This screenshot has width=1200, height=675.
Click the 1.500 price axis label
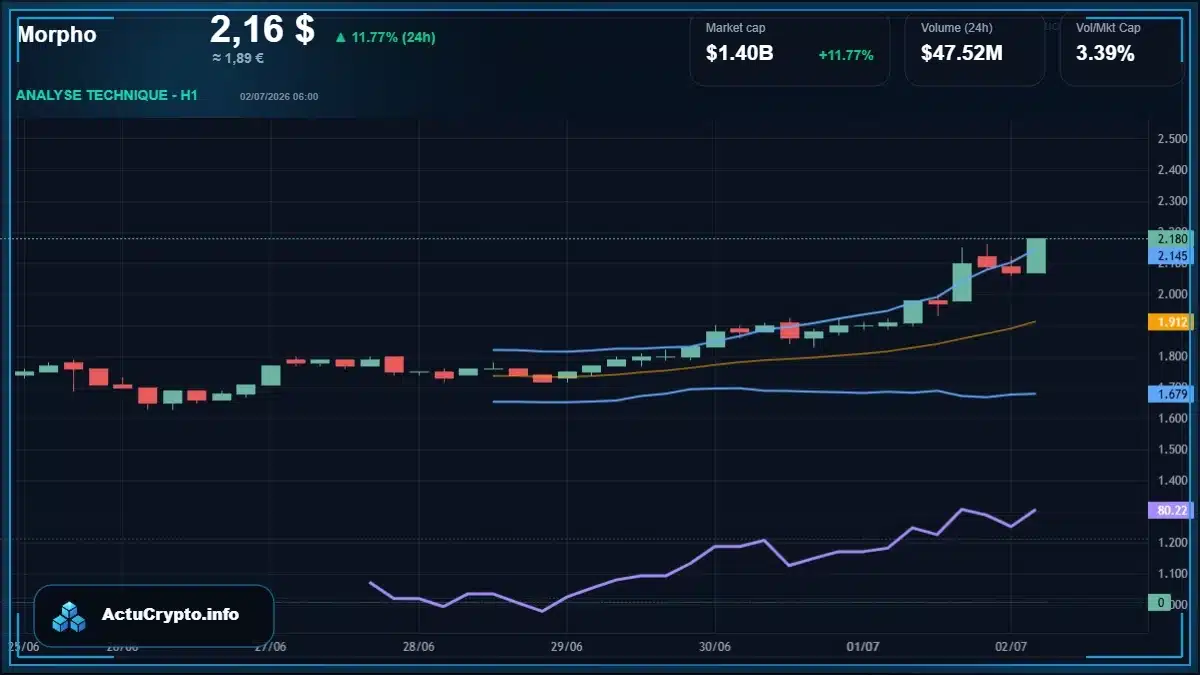click(x=1172, y=449)
